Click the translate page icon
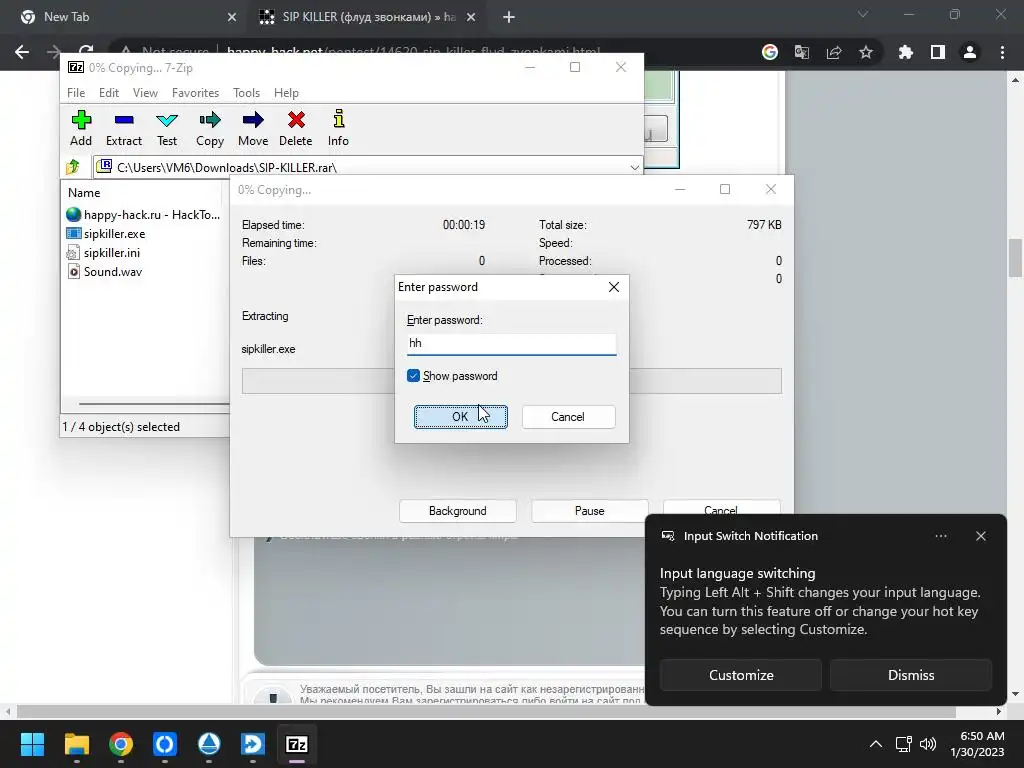The height and width of the screenshot is (768, 1024). pyautogui.click(x=802, y=52)
